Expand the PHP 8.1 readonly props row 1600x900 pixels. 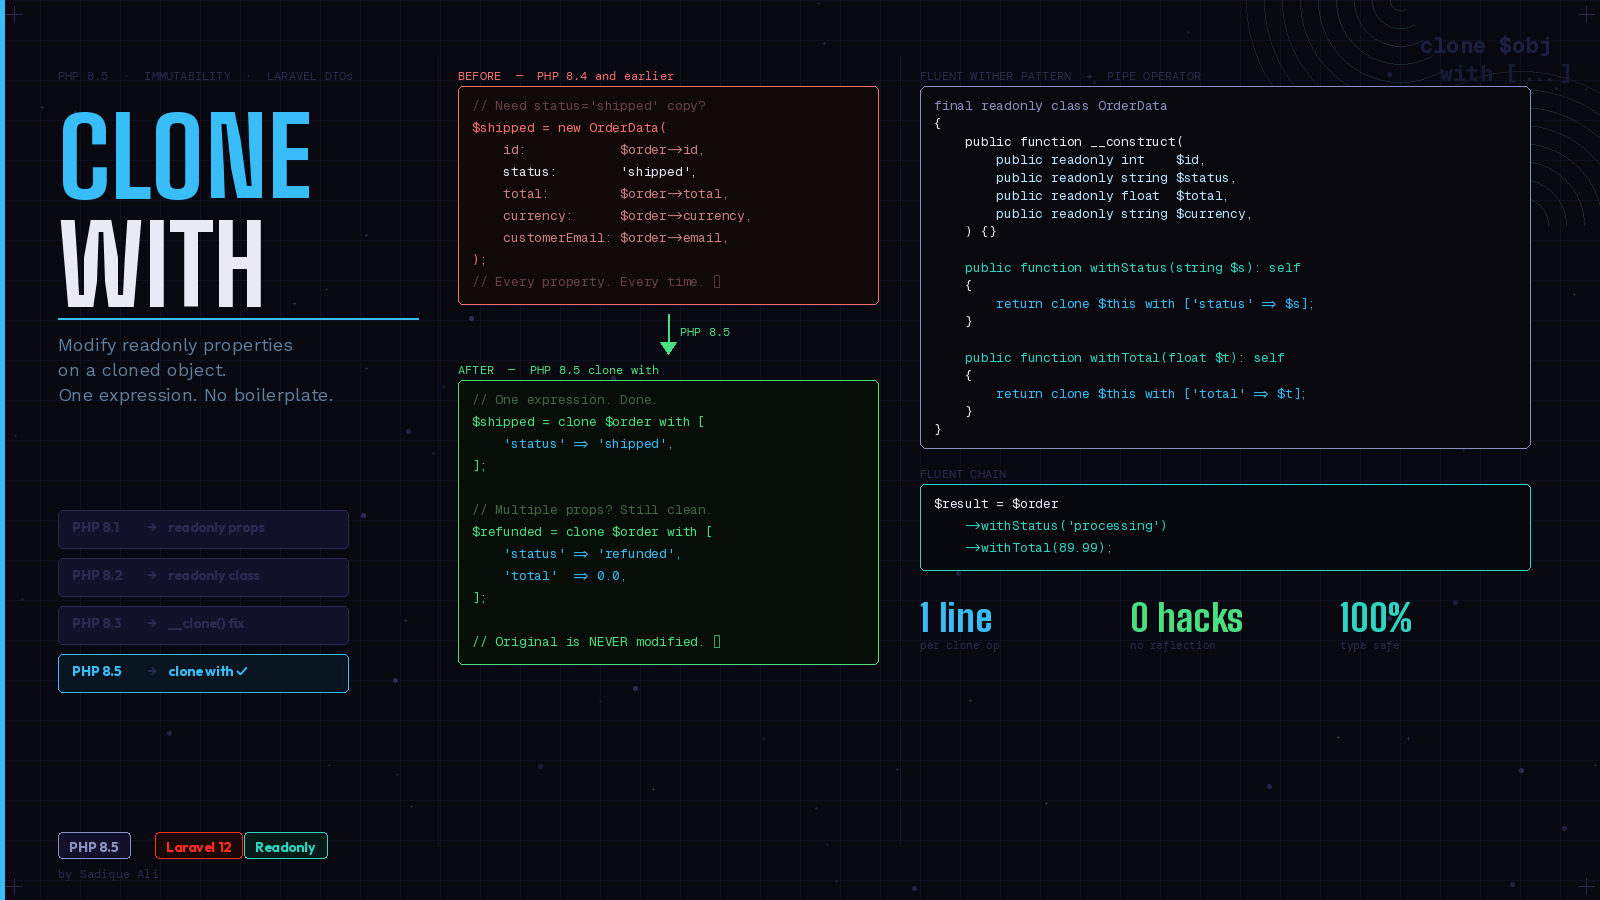tap(203, 529)
